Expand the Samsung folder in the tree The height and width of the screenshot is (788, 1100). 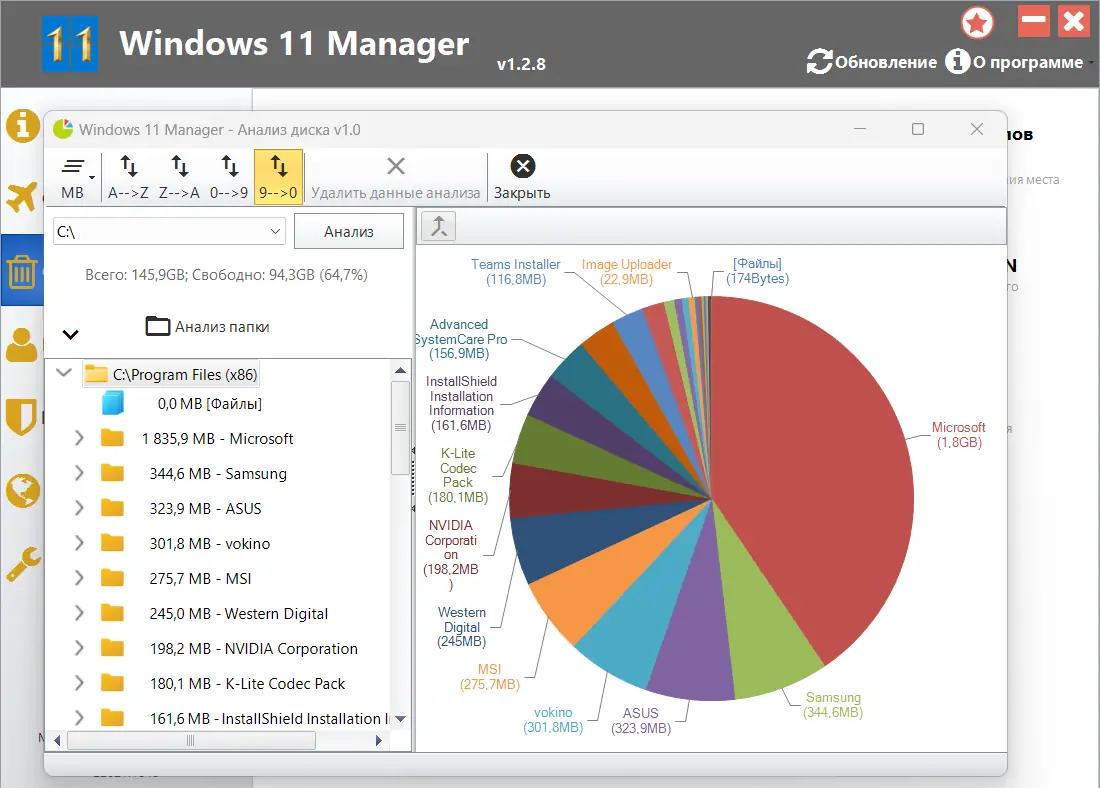point(79,474)
